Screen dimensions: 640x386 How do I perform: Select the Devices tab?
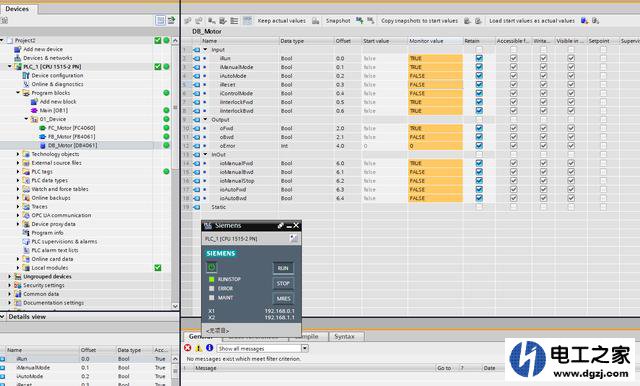point(17,9)
